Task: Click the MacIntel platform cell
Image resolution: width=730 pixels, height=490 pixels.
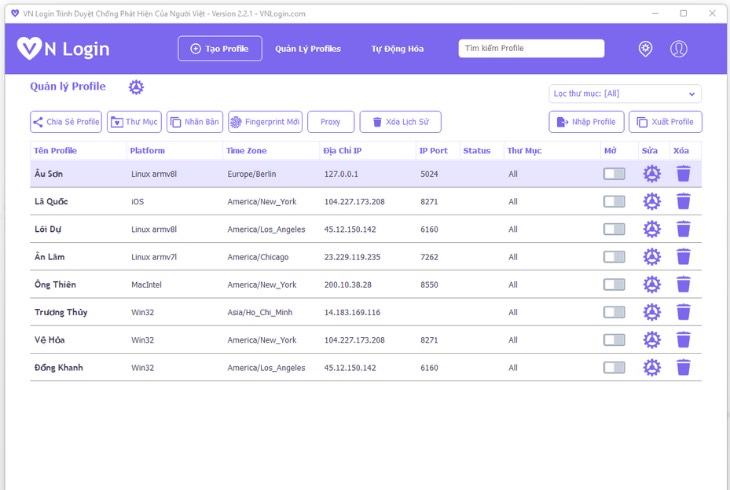Action: pyautogui.click(x=146, y=285)
